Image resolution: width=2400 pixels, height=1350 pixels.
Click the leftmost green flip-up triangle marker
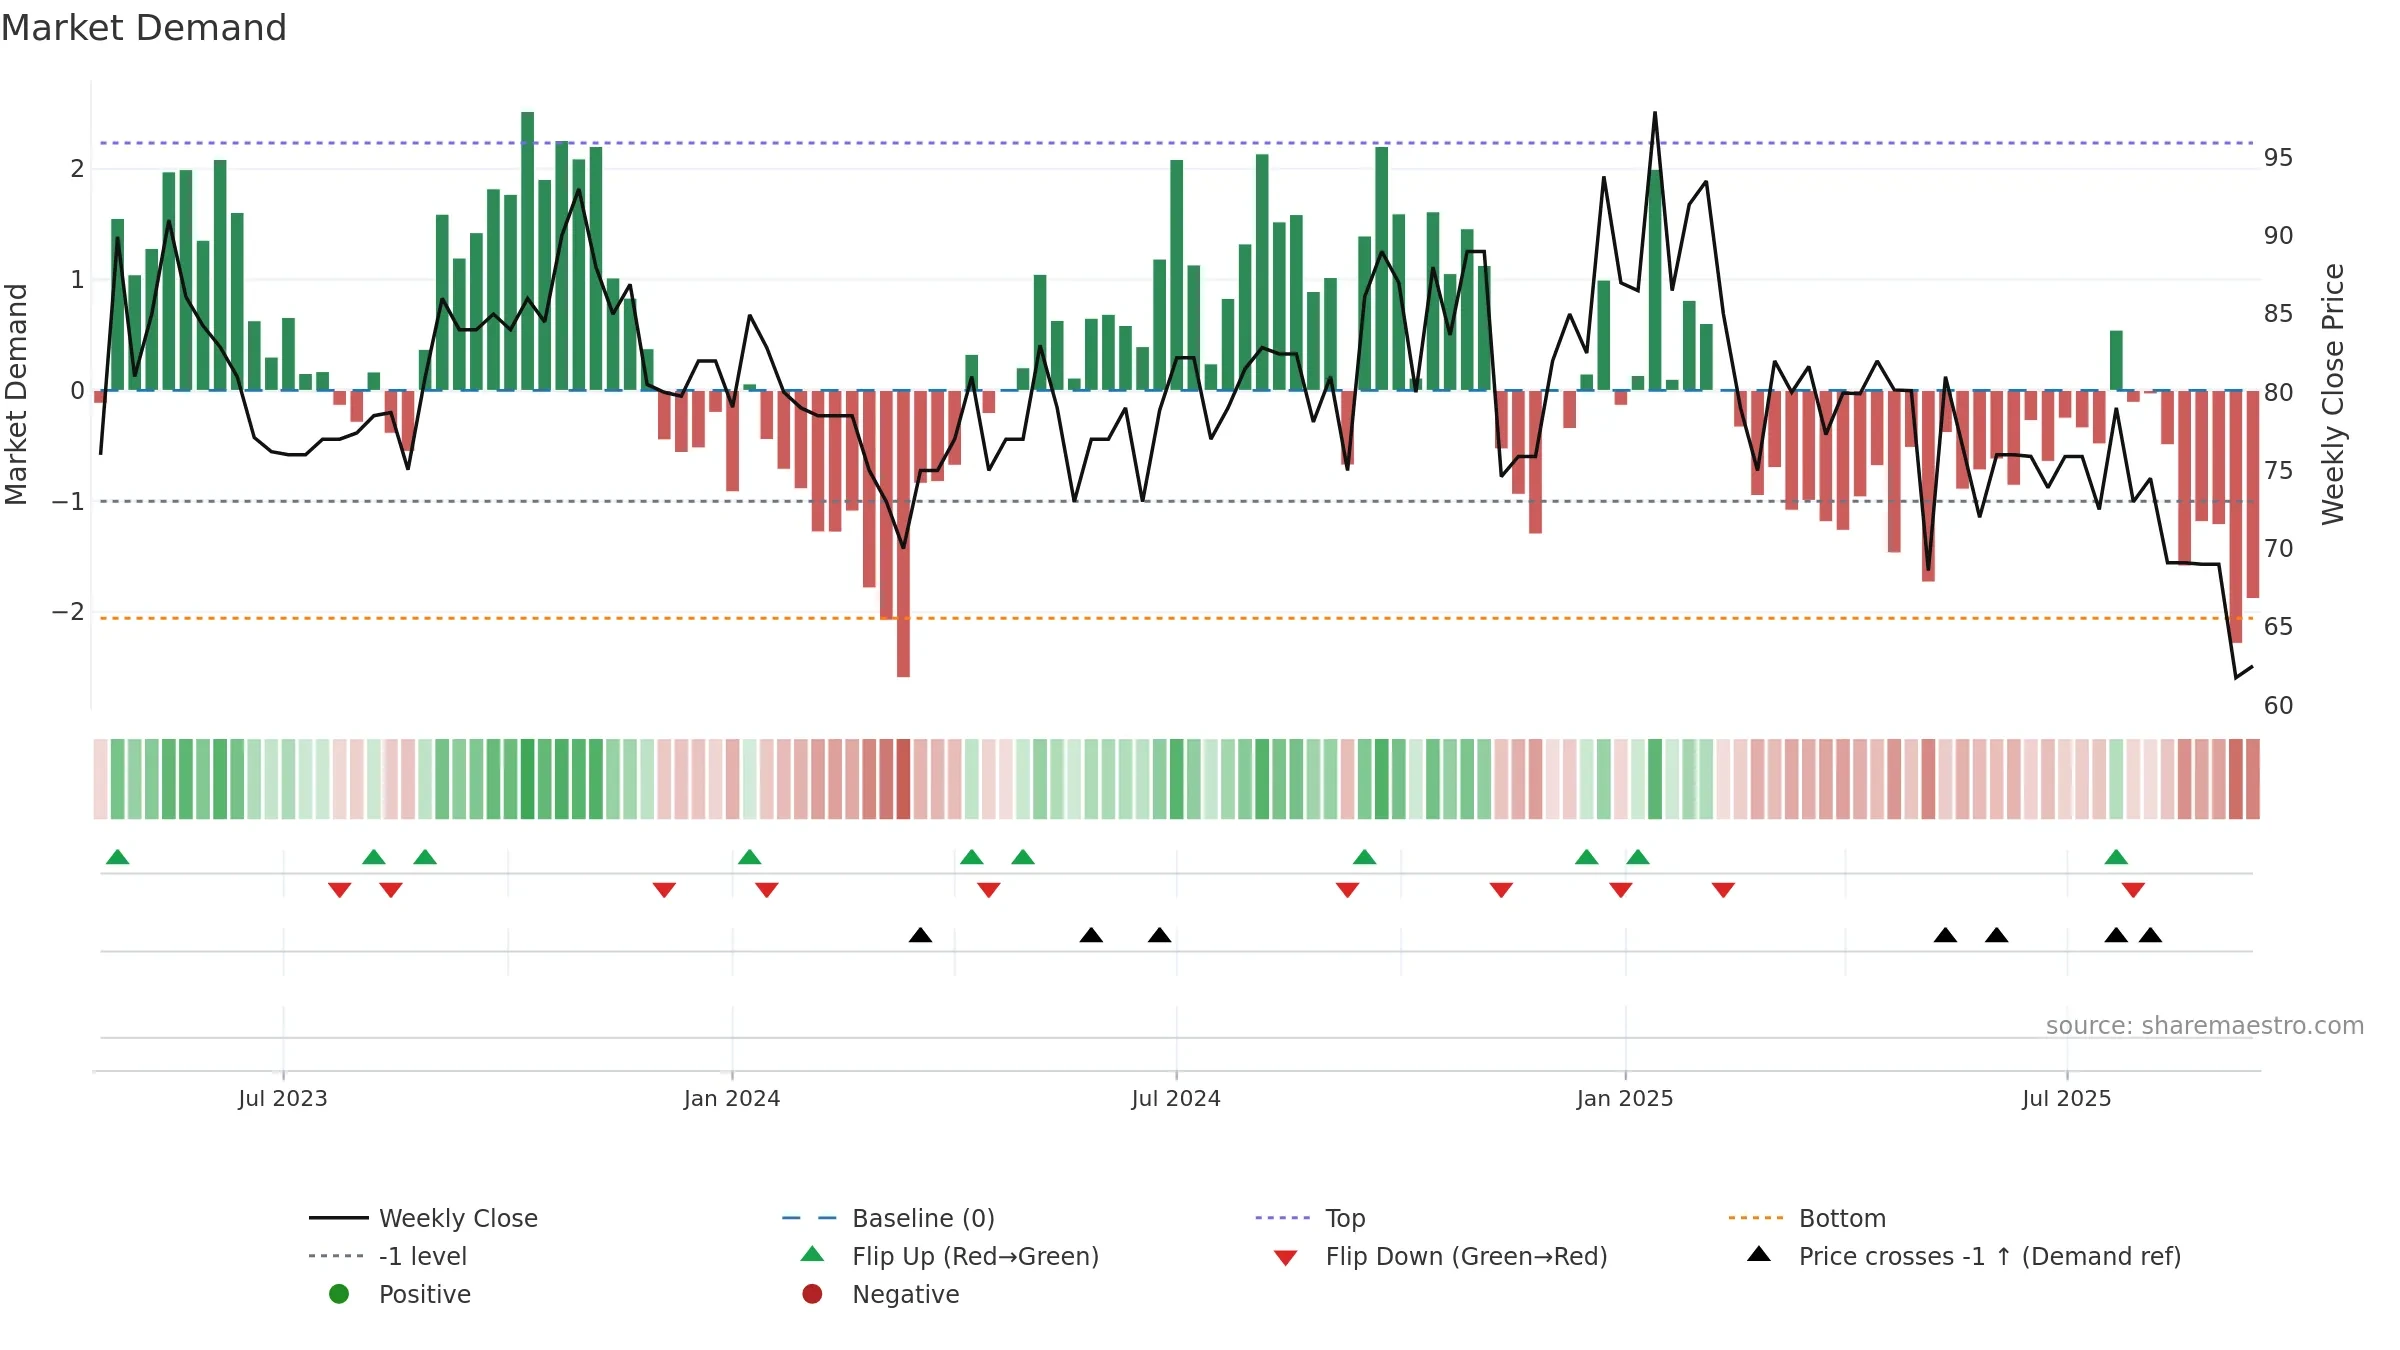coord(117,857)
